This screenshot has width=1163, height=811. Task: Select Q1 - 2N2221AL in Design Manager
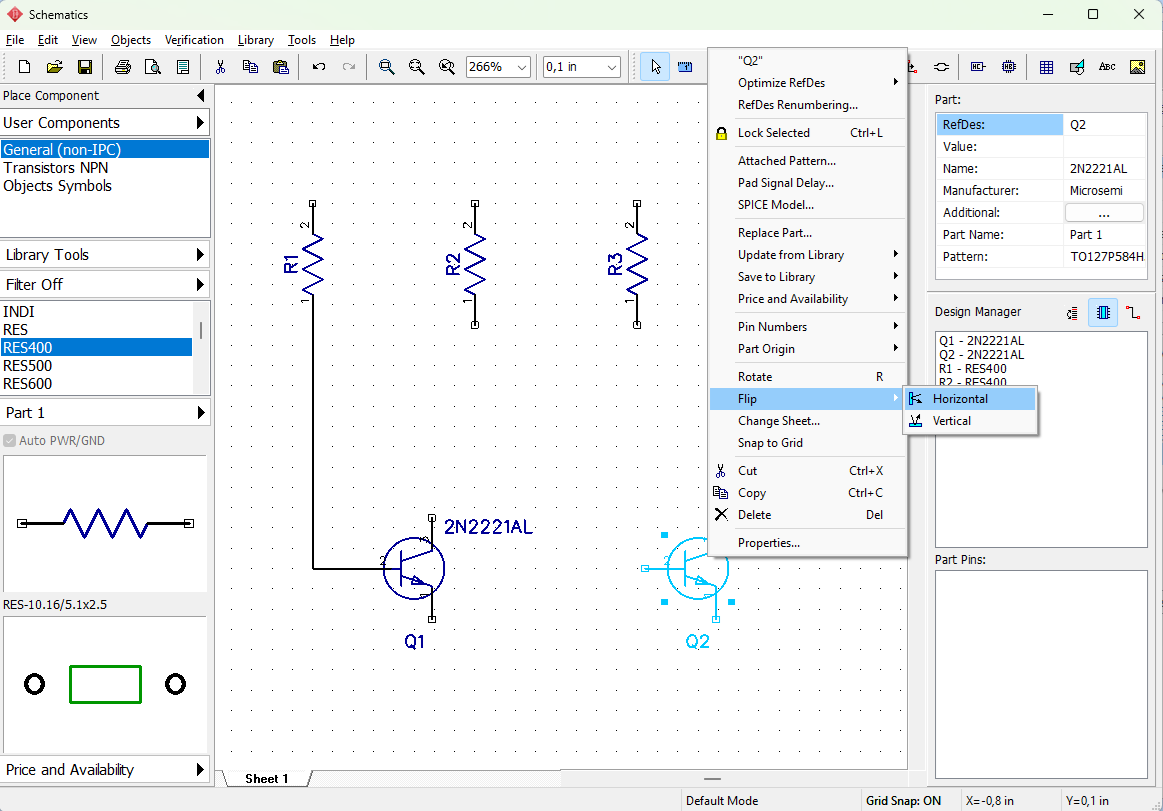pos(981,341)
